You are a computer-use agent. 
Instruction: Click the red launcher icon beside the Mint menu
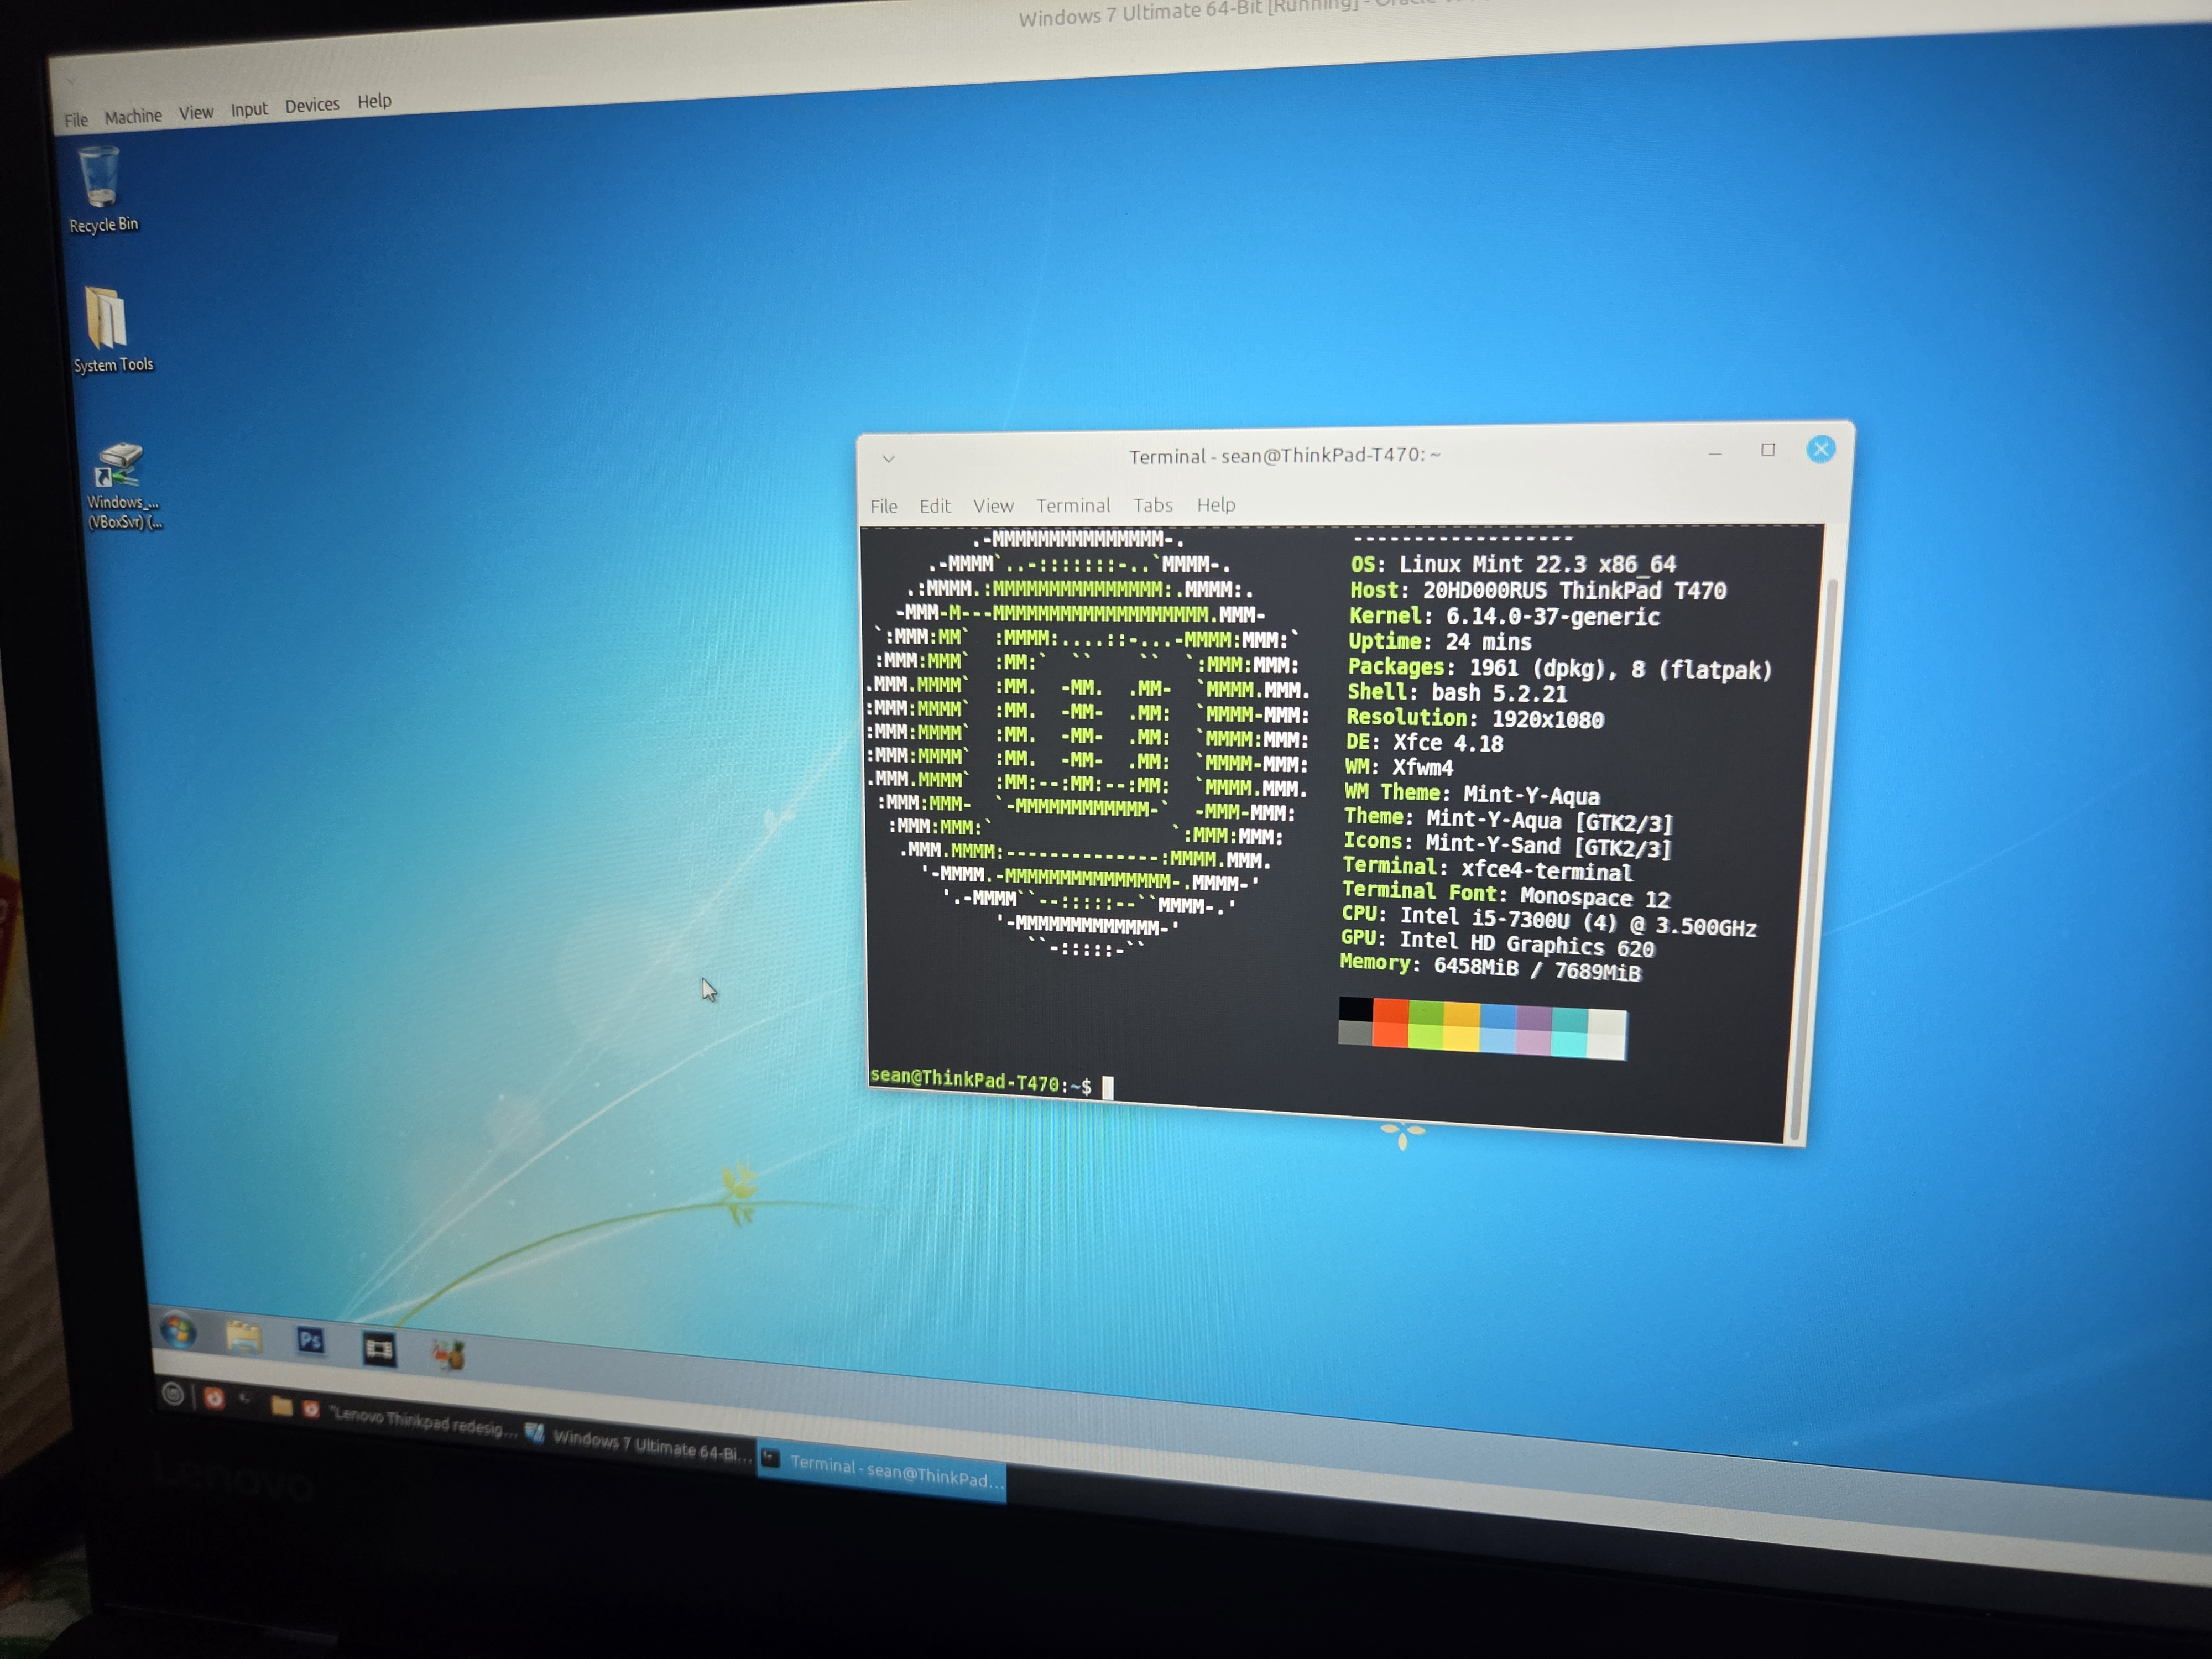(x=213, y=1398)
